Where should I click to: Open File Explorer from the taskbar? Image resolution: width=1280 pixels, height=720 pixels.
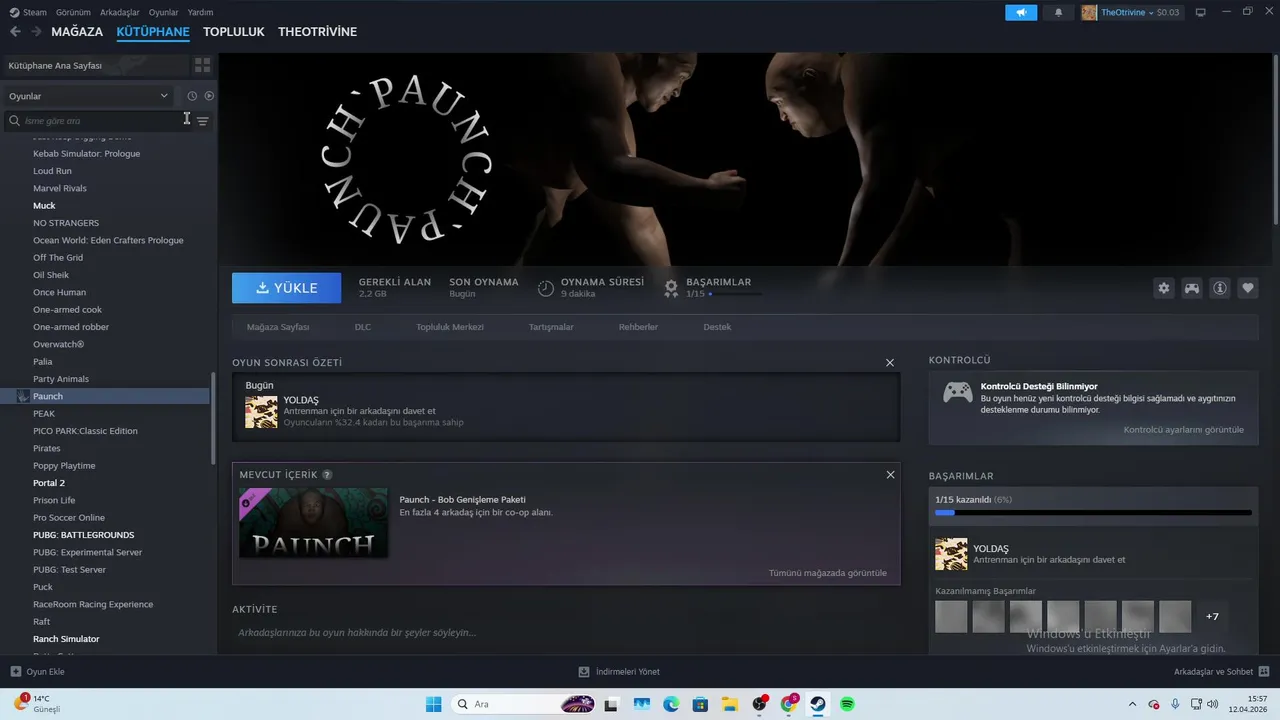pyautogui.click(x=730, y=704)
